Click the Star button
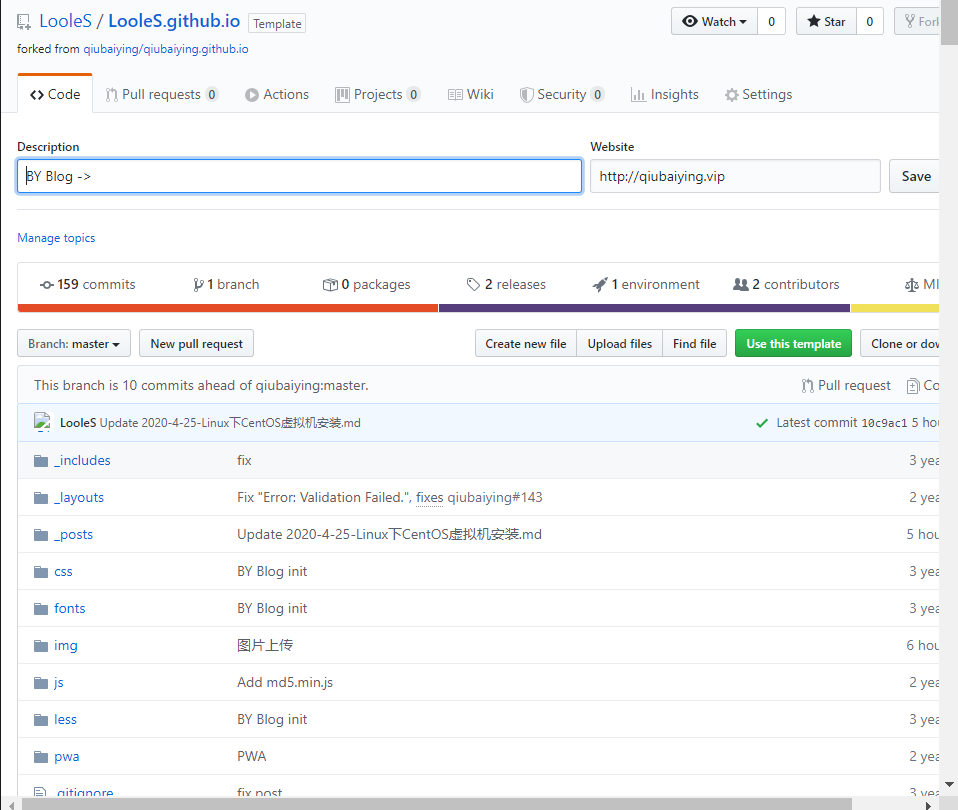The image size is (958, 810). pos(826,21)
